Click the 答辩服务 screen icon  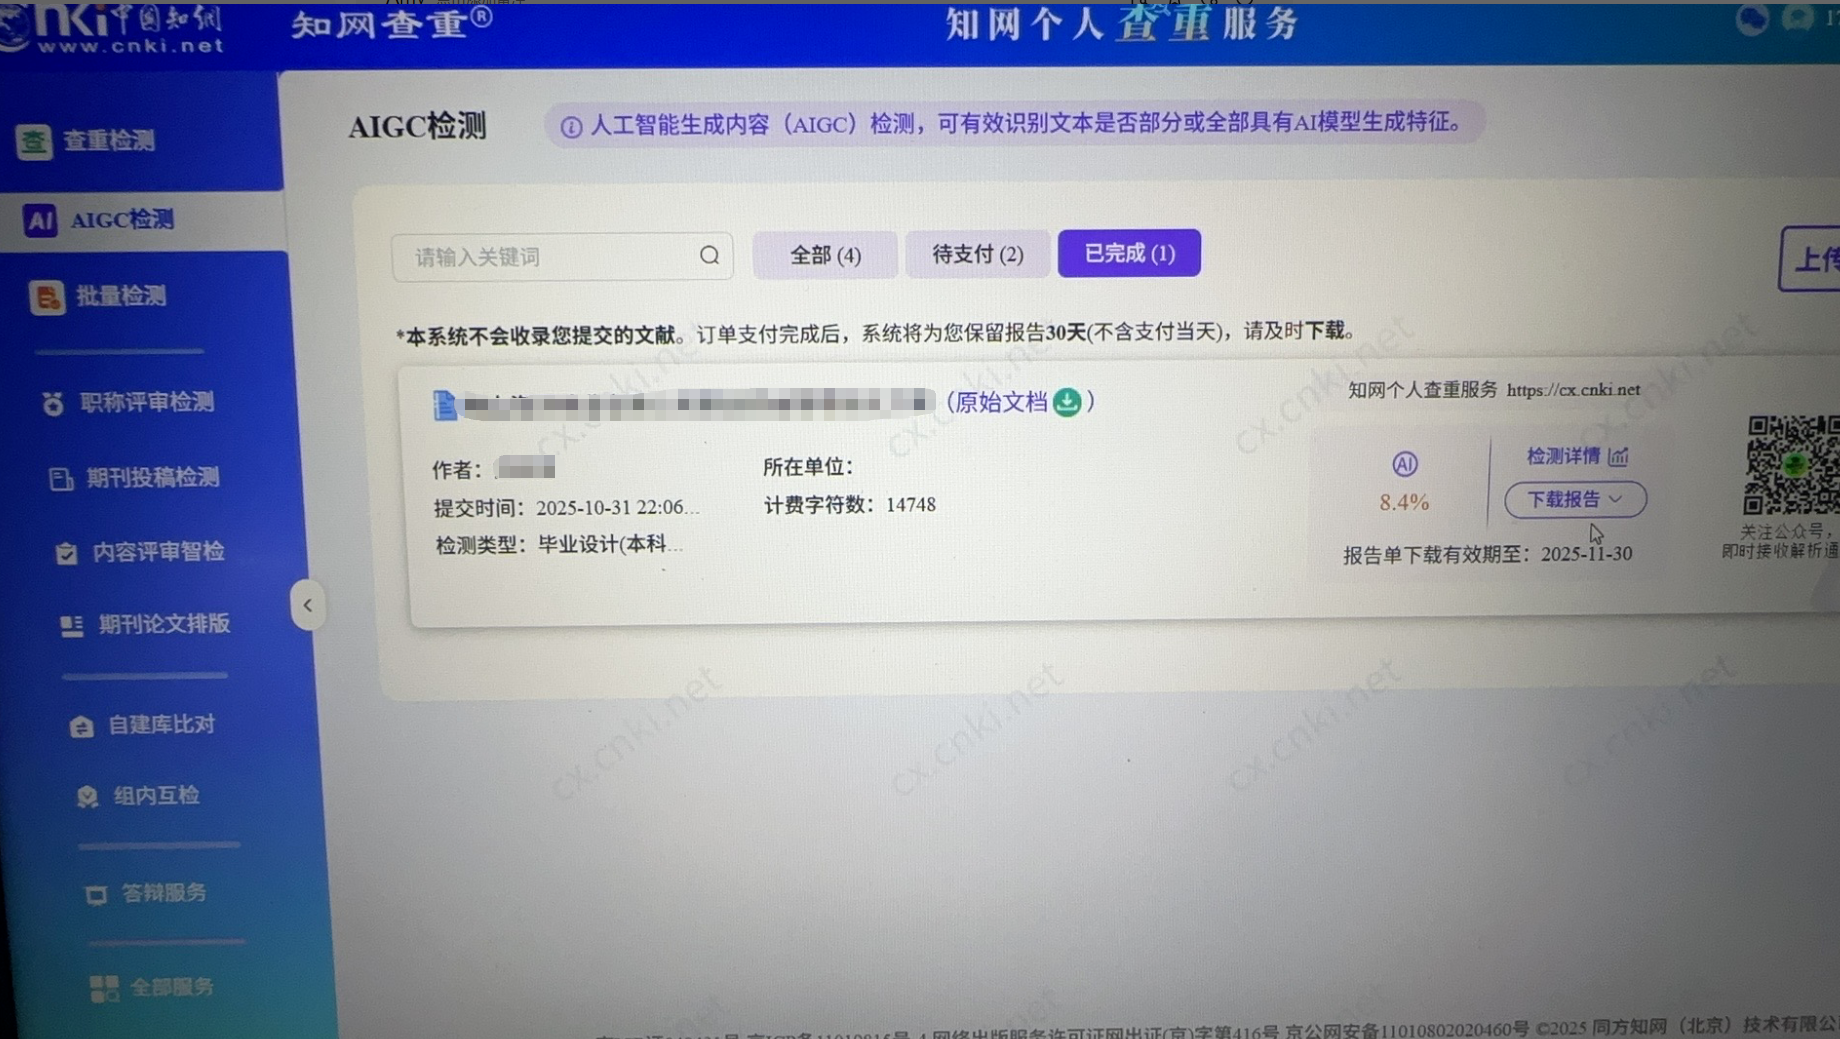(96, 894)
